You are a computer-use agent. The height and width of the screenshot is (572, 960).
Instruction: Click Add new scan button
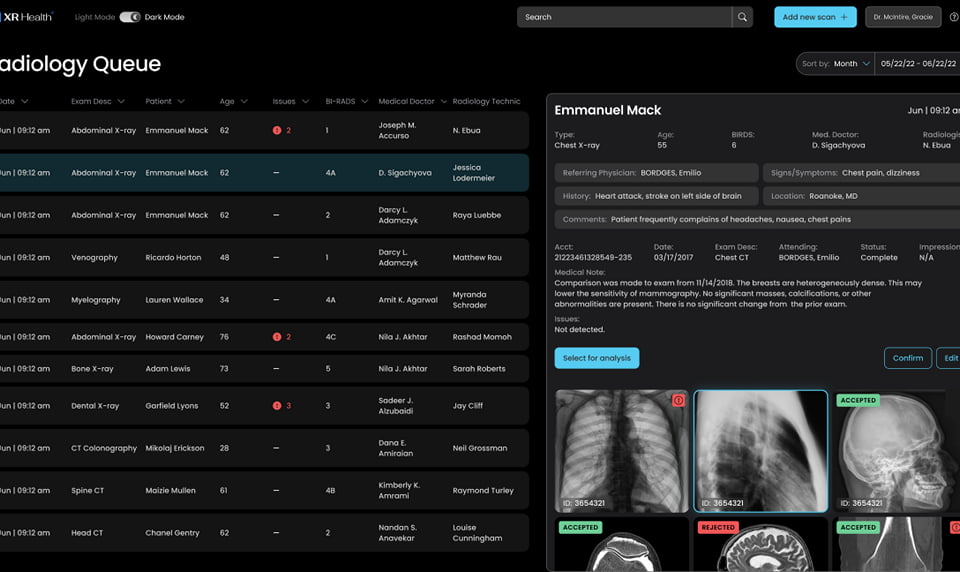(x=815, y=17)
